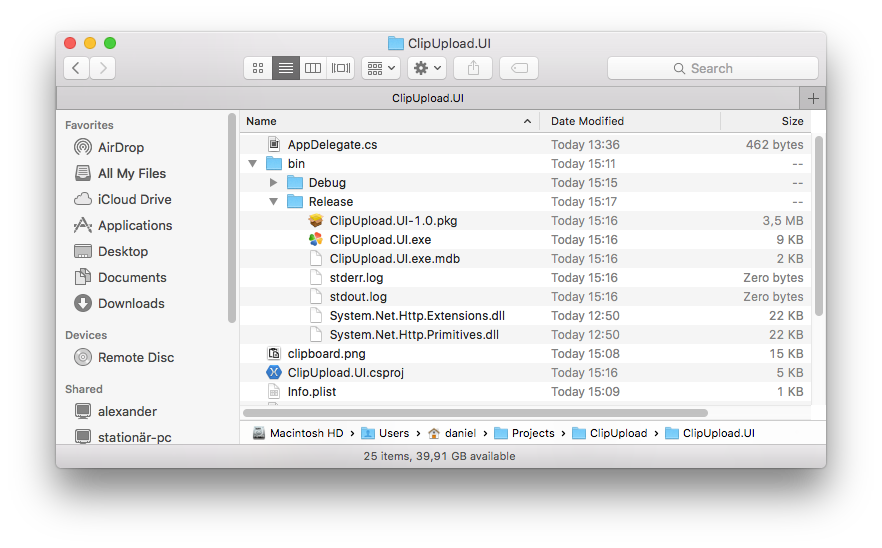Select the ClipUpload.UI tab
Viewport: 882px width, 548px height.
pos(428,98)
